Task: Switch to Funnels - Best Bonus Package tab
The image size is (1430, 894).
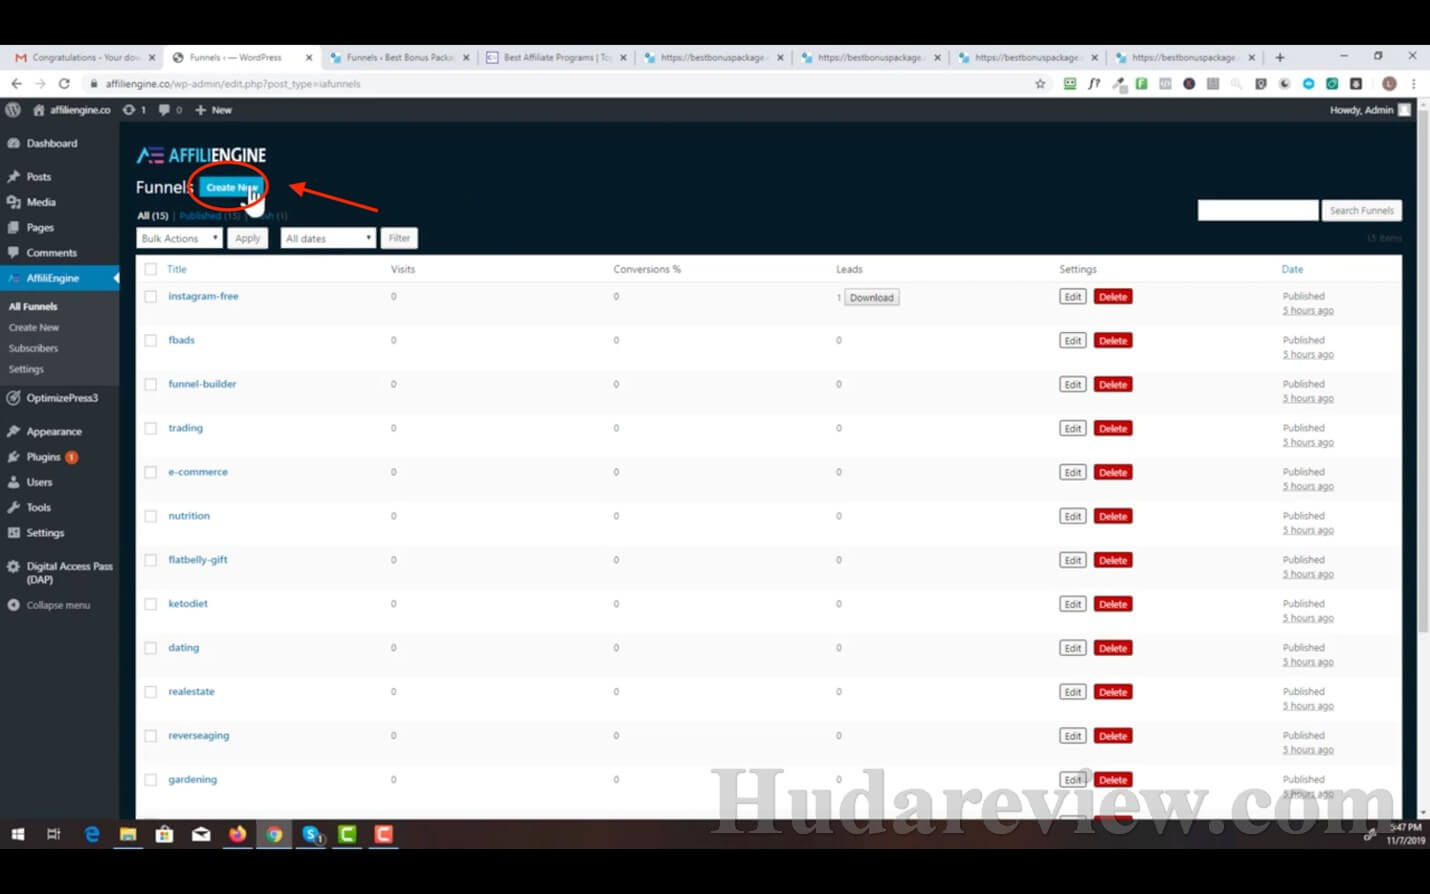Action: [x=399, y=58]
